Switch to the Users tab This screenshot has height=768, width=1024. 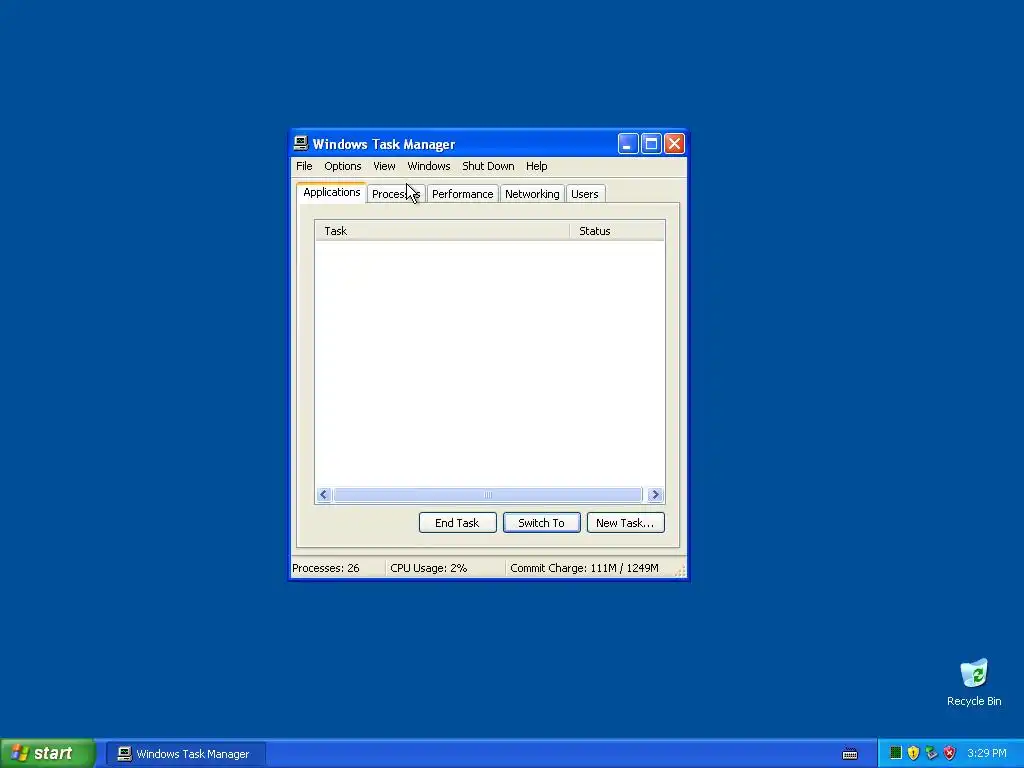[x=584, y=194]
